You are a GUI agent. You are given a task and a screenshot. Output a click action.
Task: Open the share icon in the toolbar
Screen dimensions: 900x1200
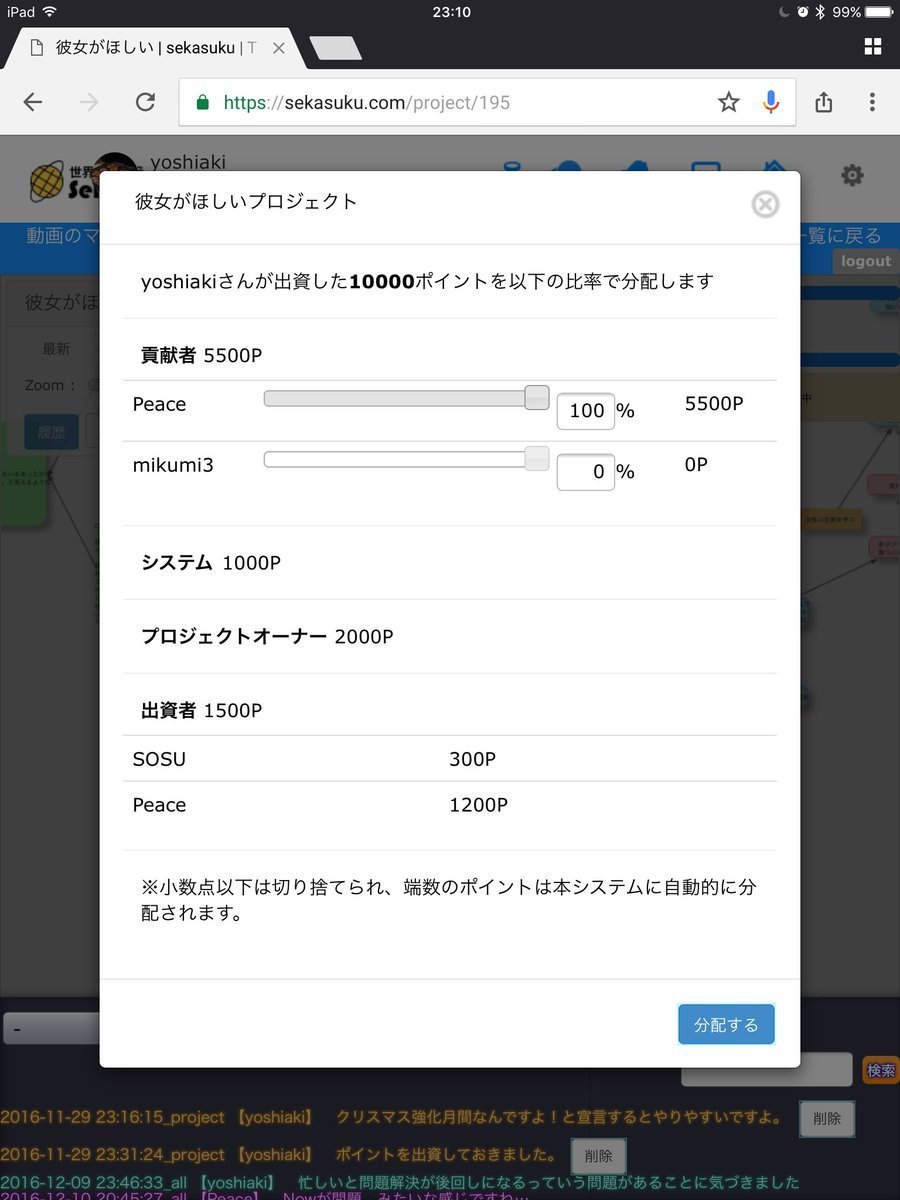823,102
